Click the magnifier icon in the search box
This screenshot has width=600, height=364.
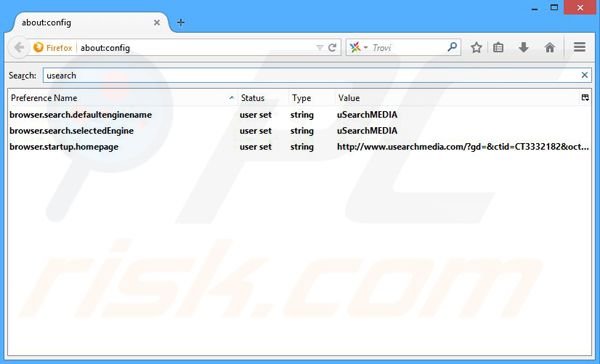452,47
